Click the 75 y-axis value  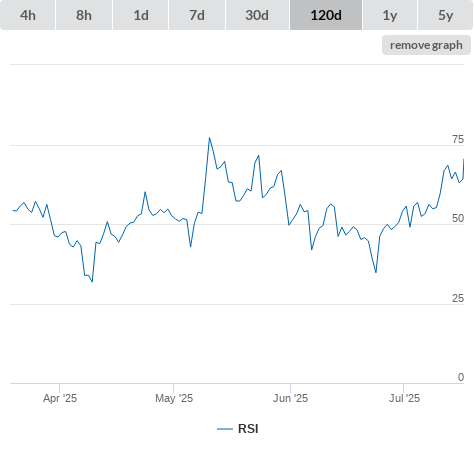coord(458,139)
